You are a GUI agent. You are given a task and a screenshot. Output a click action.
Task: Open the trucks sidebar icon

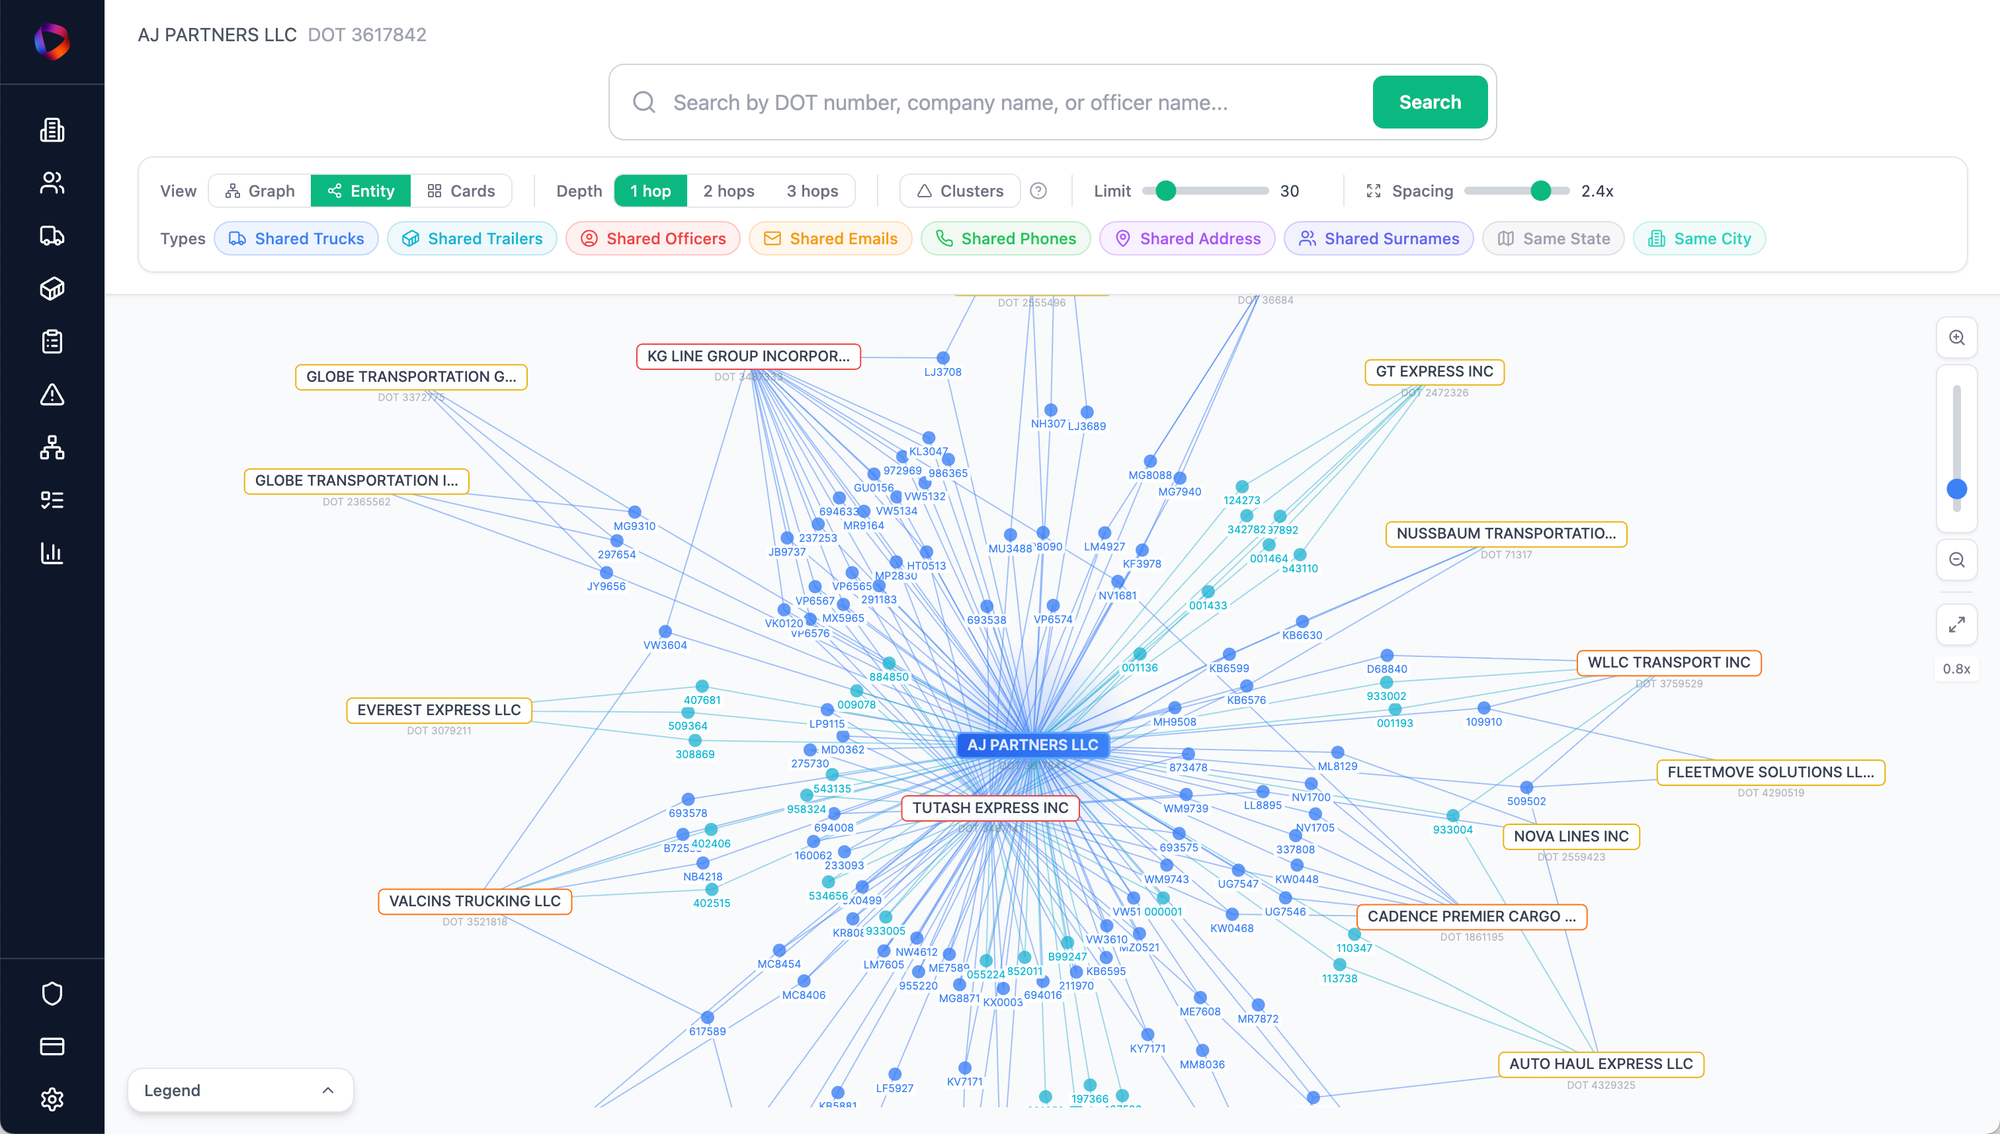tap(52, 236)
